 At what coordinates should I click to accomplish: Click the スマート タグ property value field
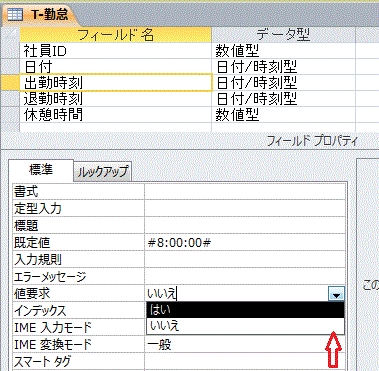[245, 361]
